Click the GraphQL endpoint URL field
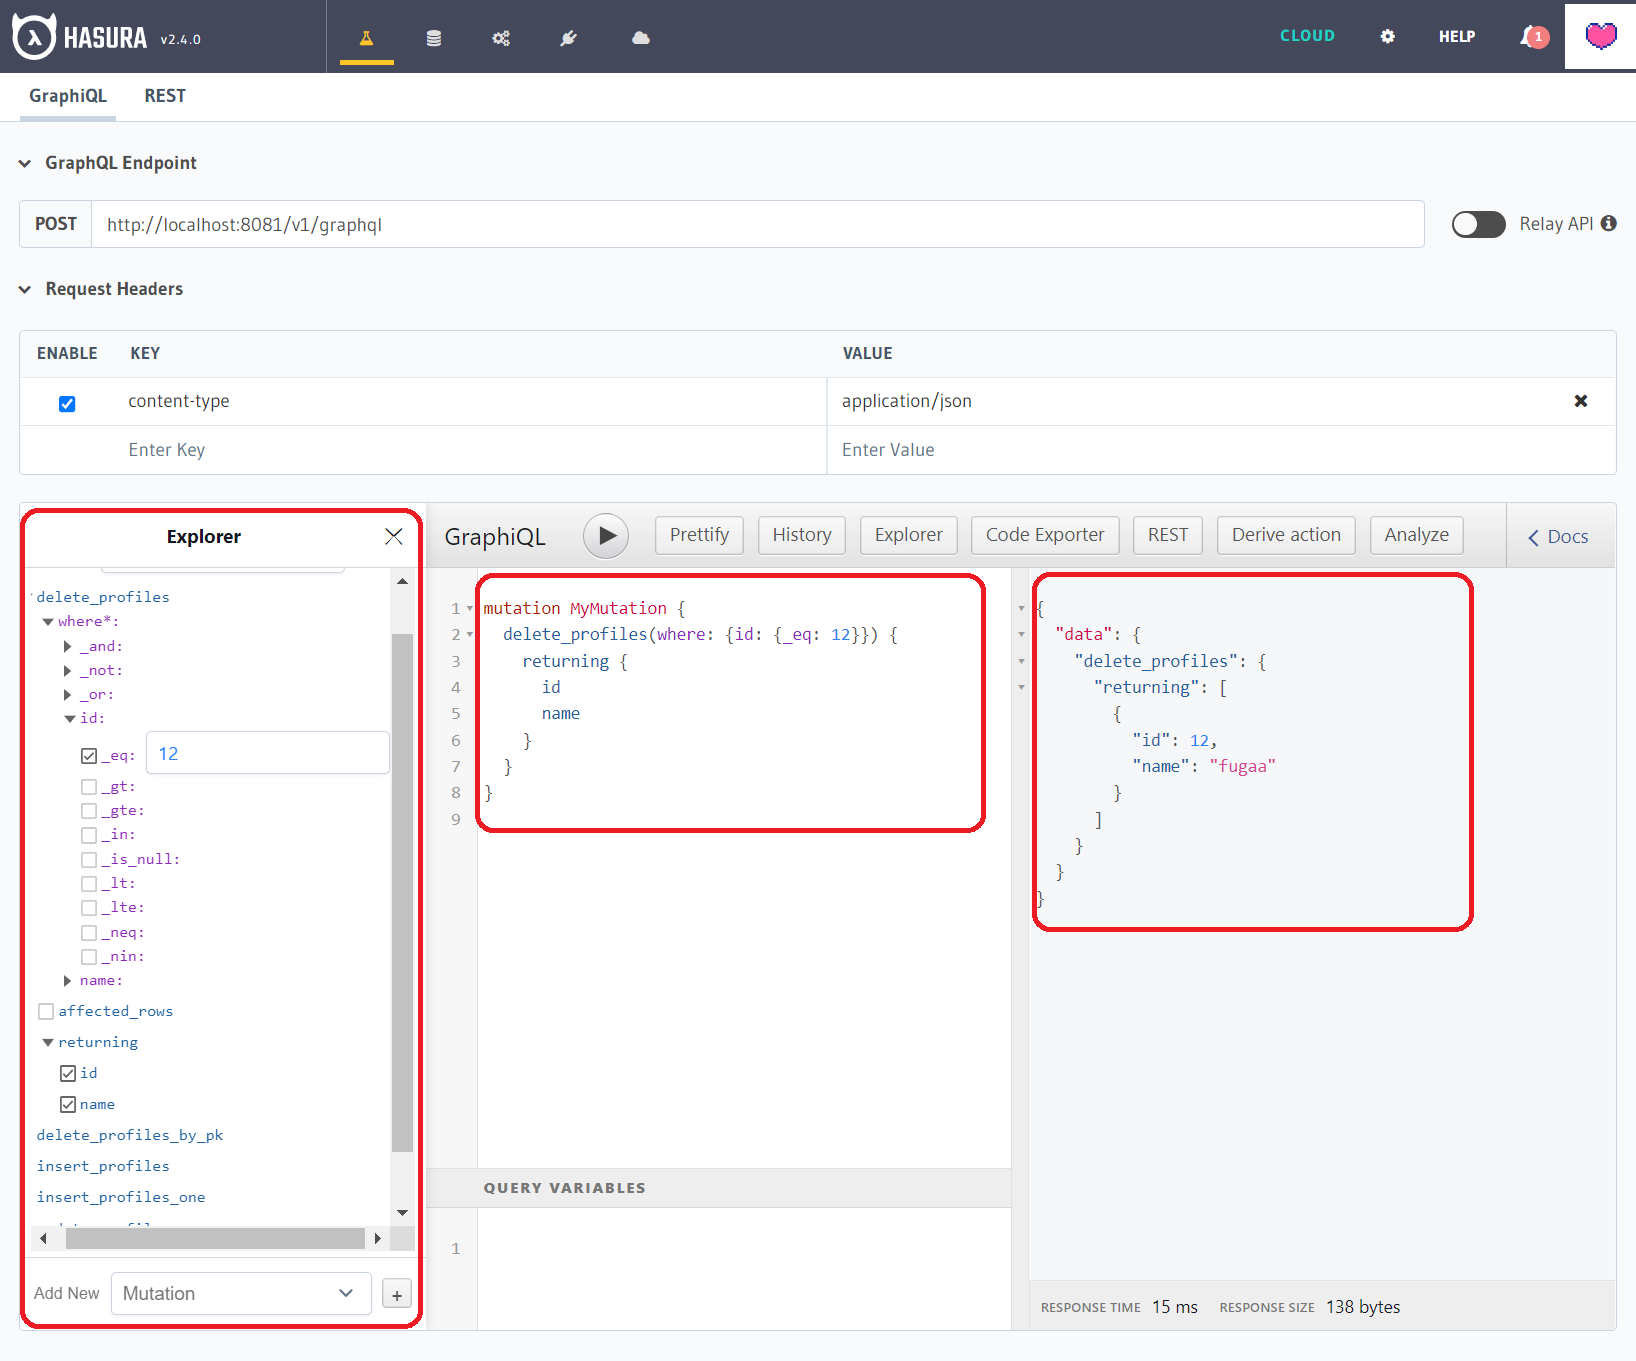This screenshot has width=1636, height=1361. point(758,224)
